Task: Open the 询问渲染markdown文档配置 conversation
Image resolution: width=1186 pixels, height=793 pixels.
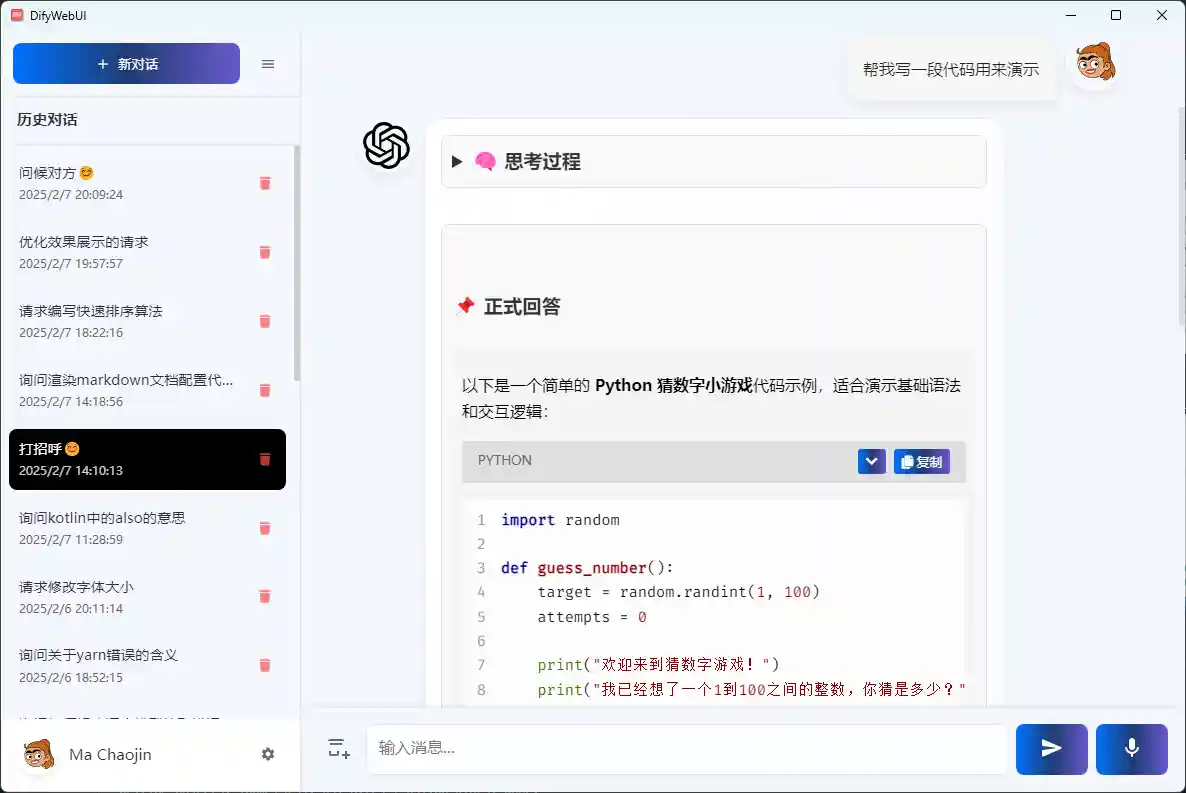Action: 147,390
